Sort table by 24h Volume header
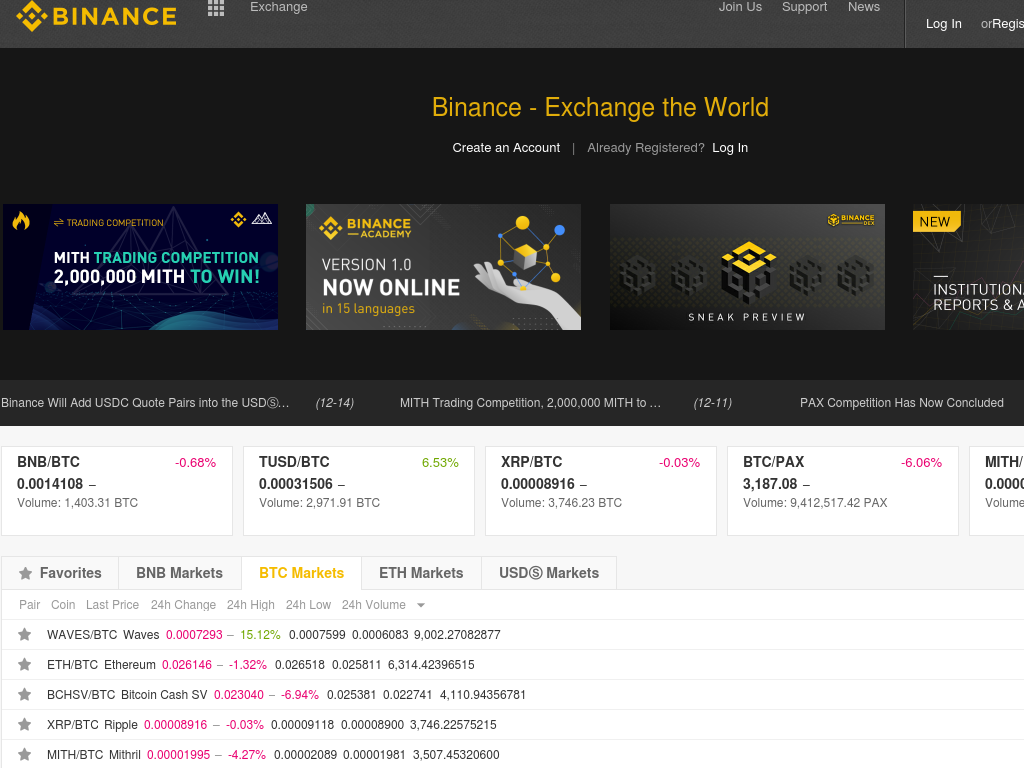This screenshot has height=768, width=1024. pyautogui.click(x=374, y=605)
